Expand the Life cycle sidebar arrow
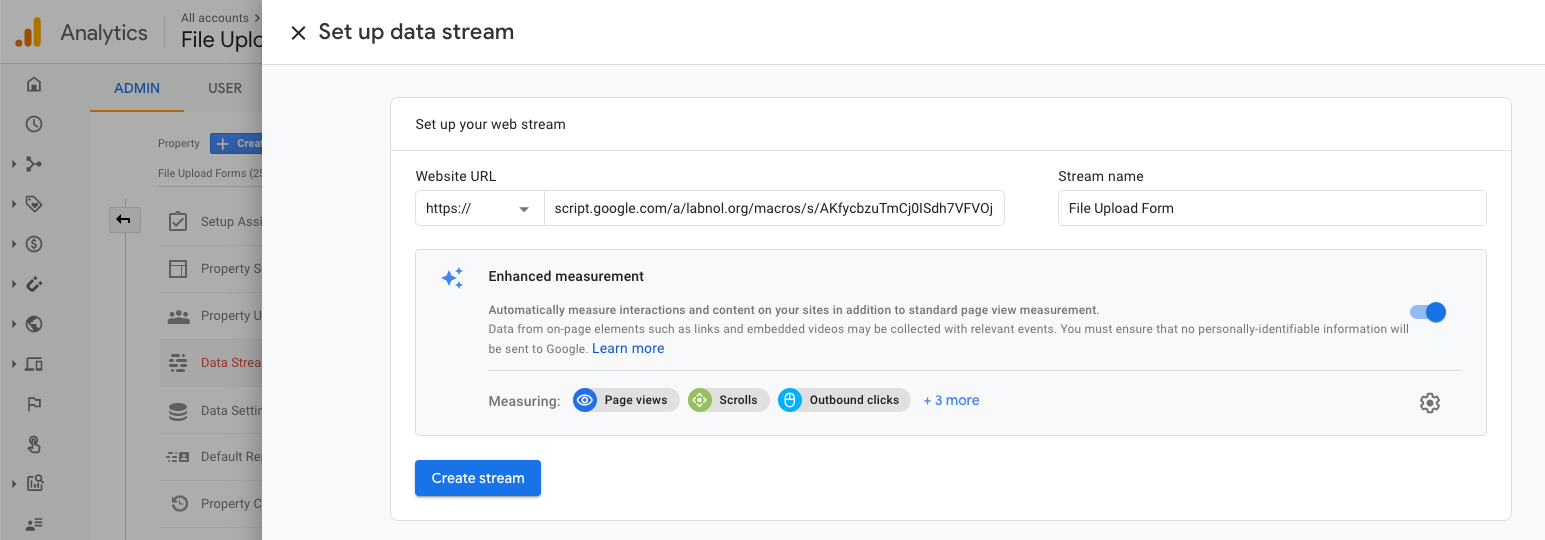 click(x=14, y=164)
